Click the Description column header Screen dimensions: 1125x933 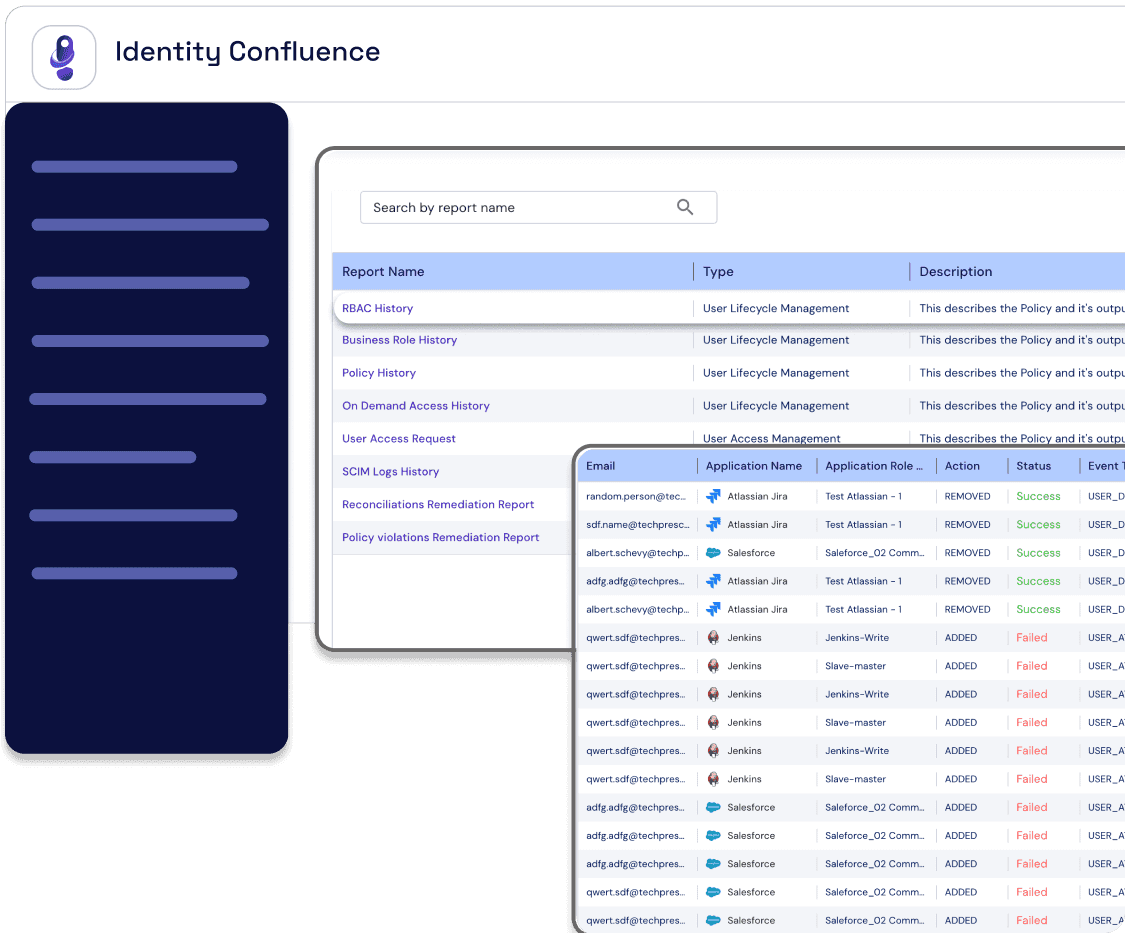pos(956,271)
